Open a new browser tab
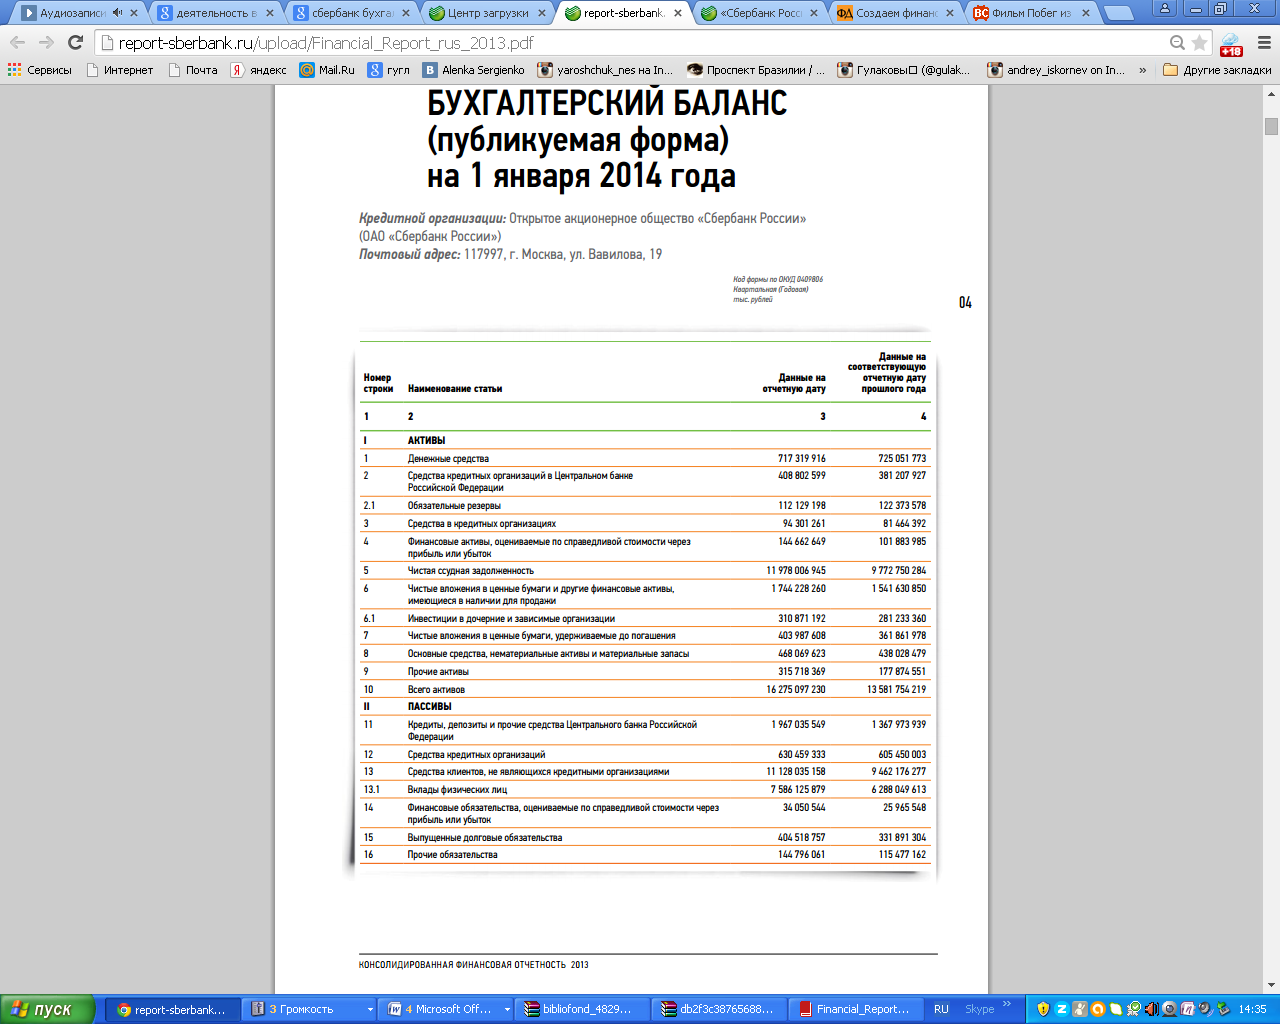1280x1024 pixels. point(1119,13)
